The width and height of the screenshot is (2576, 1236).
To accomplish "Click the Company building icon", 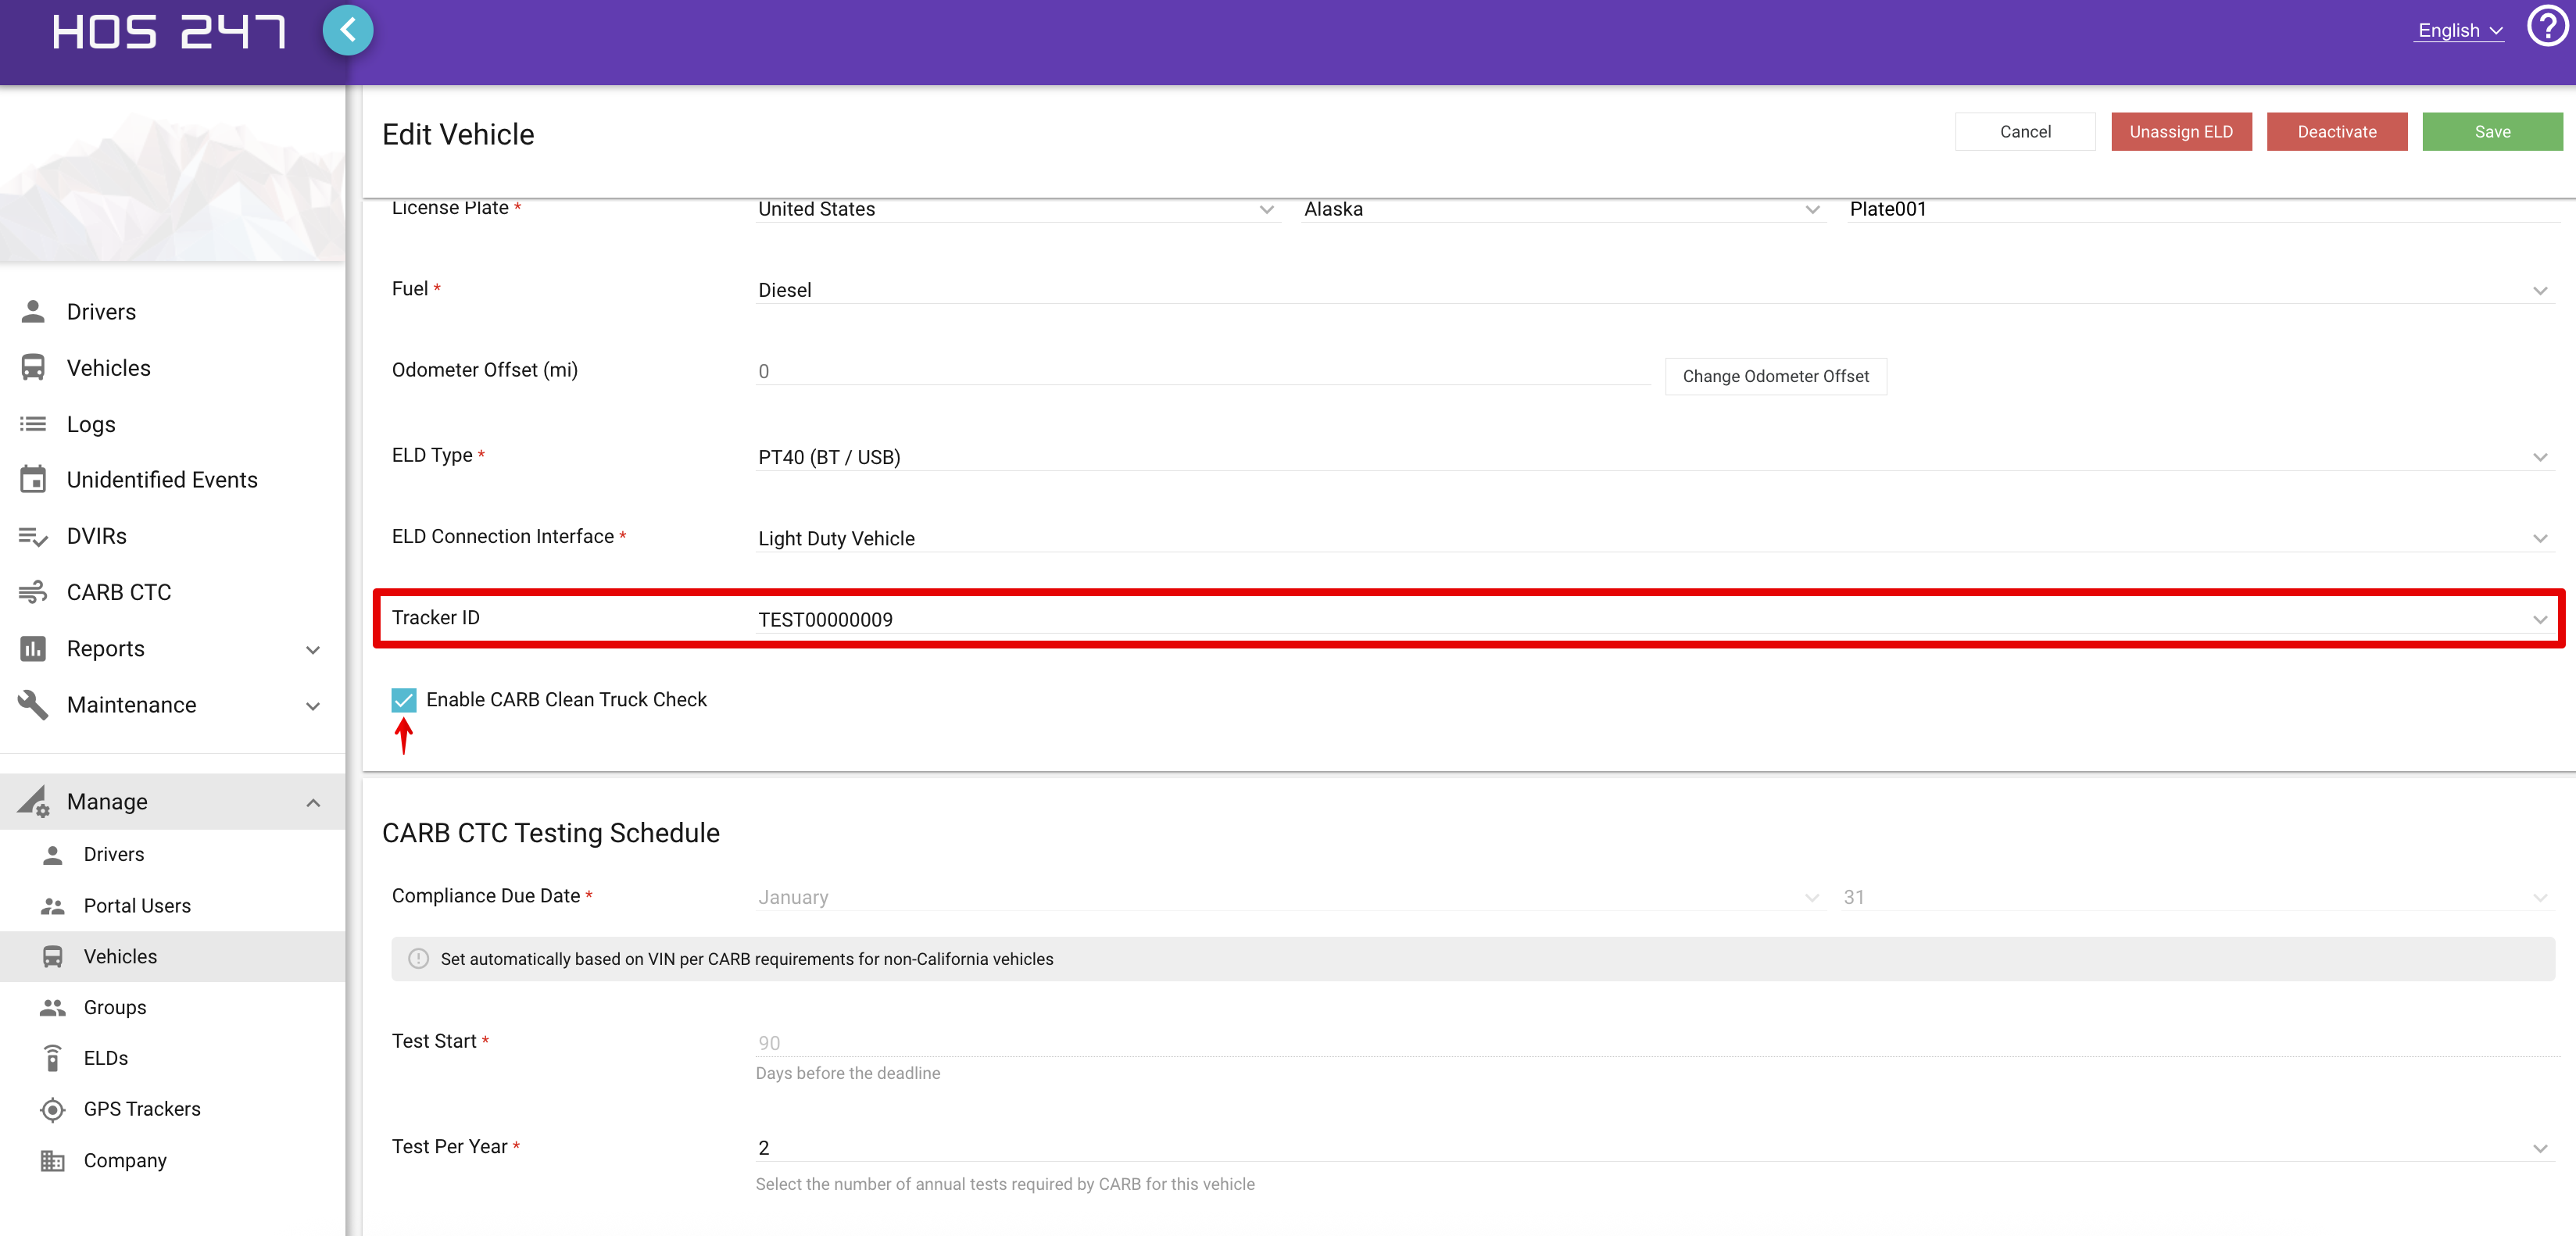I will 53,1160.
